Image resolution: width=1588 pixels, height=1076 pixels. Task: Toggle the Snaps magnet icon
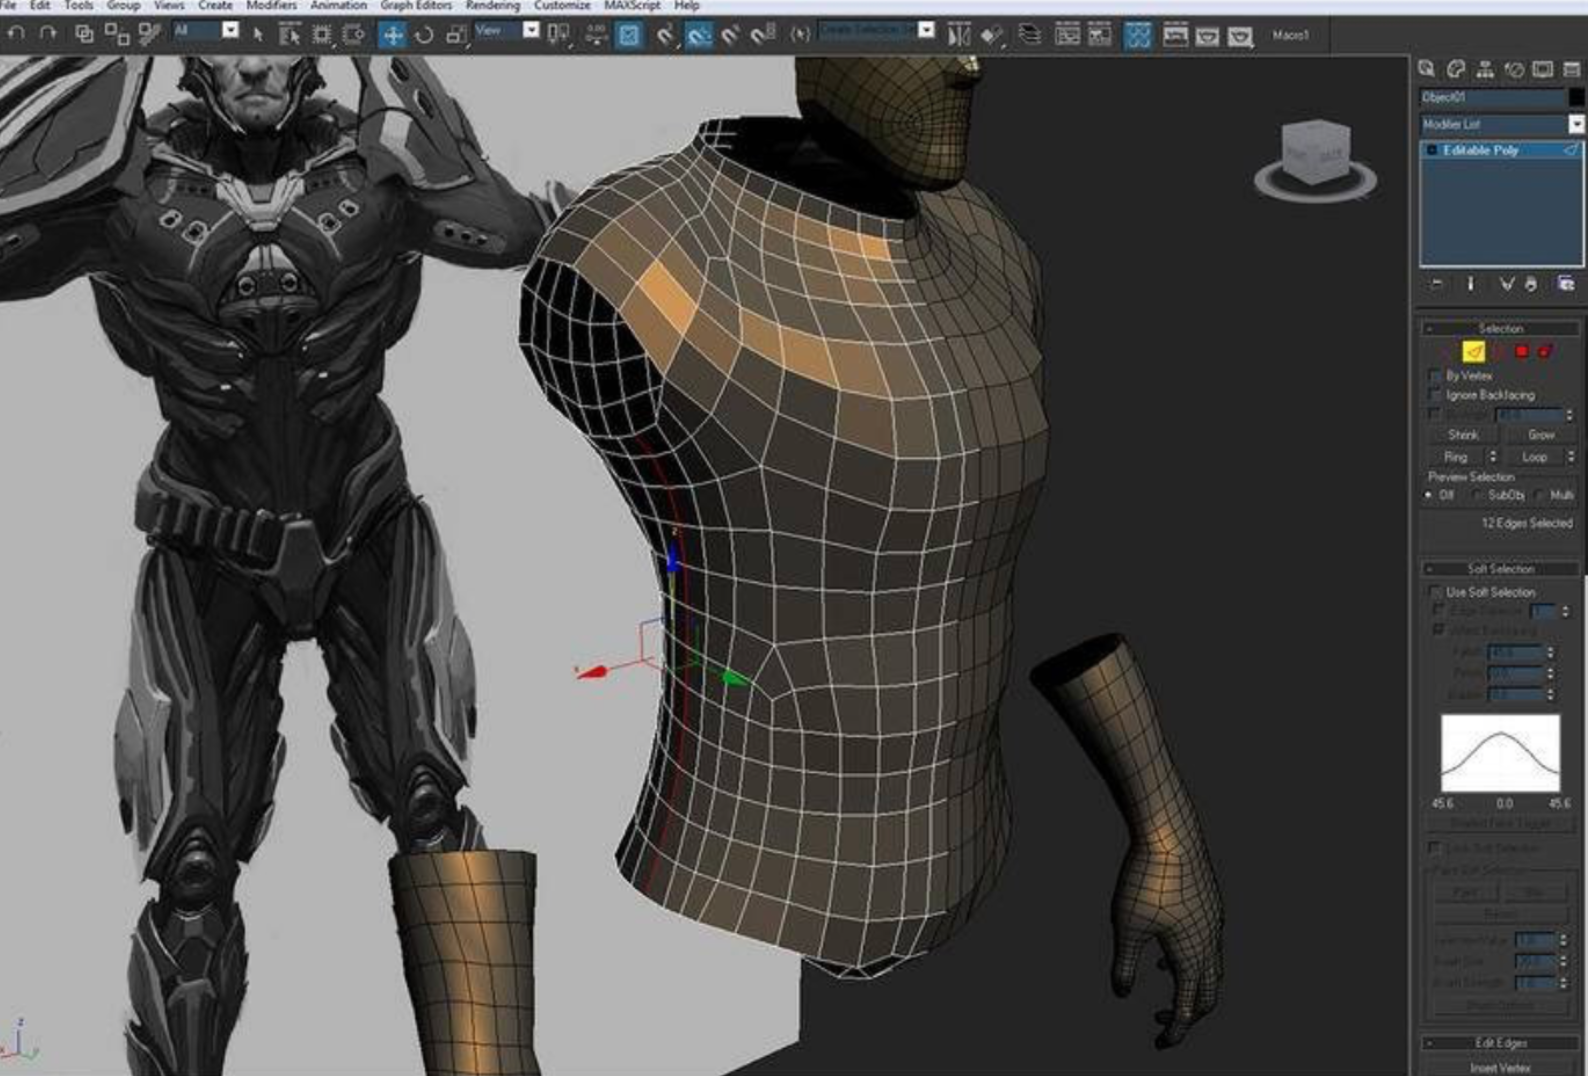(x=666, y=35)
